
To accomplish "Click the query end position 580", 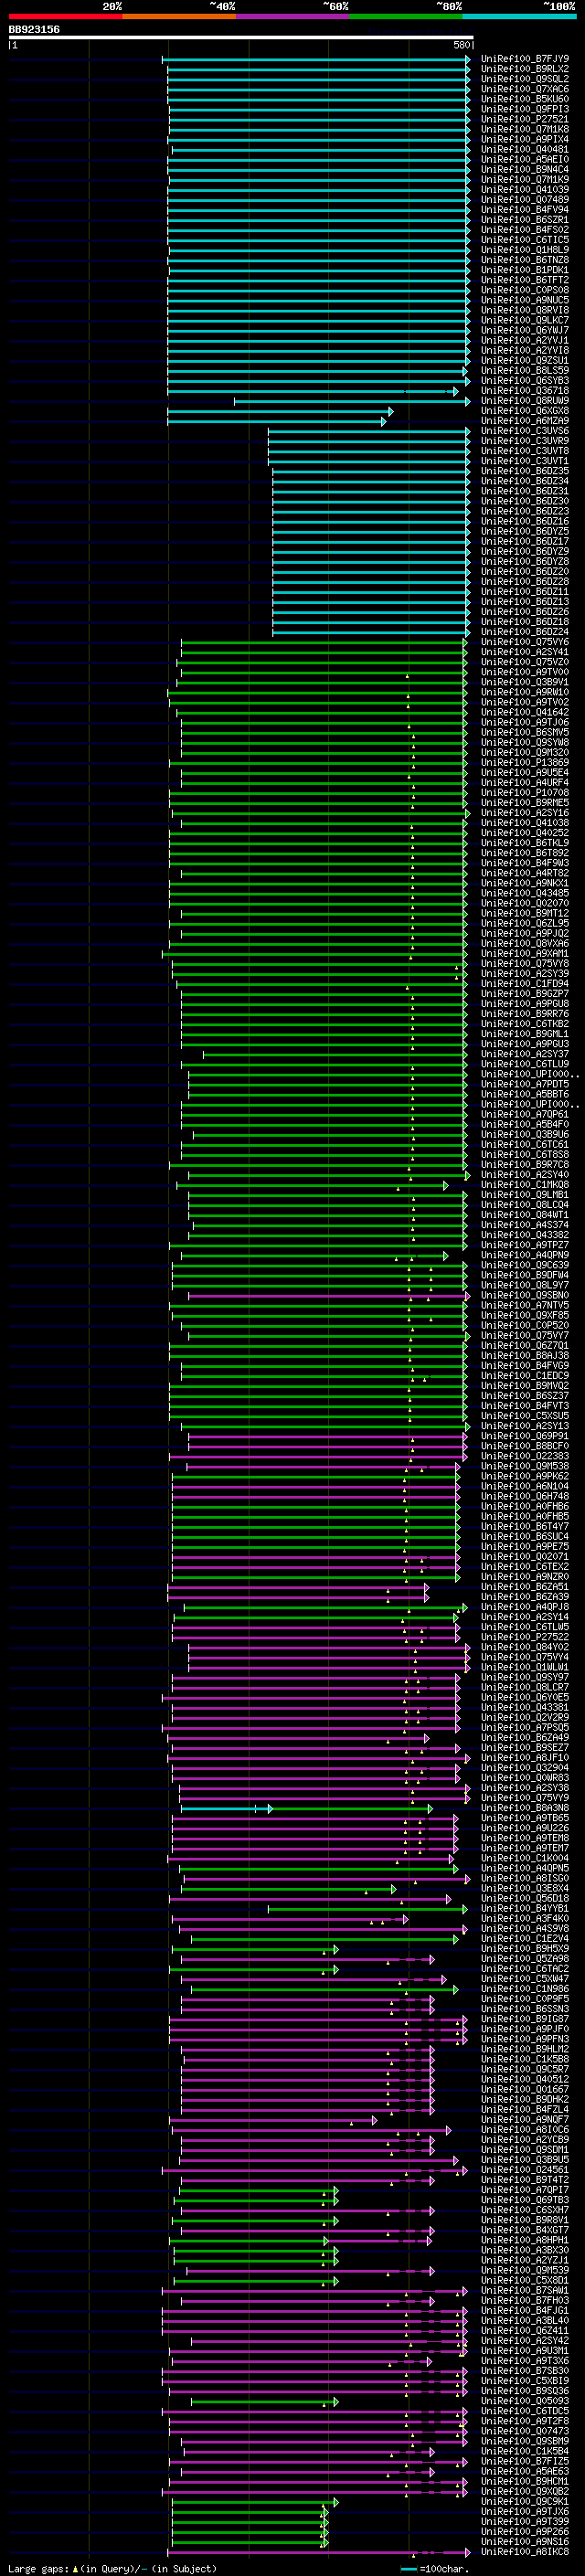I will point(462,45).
